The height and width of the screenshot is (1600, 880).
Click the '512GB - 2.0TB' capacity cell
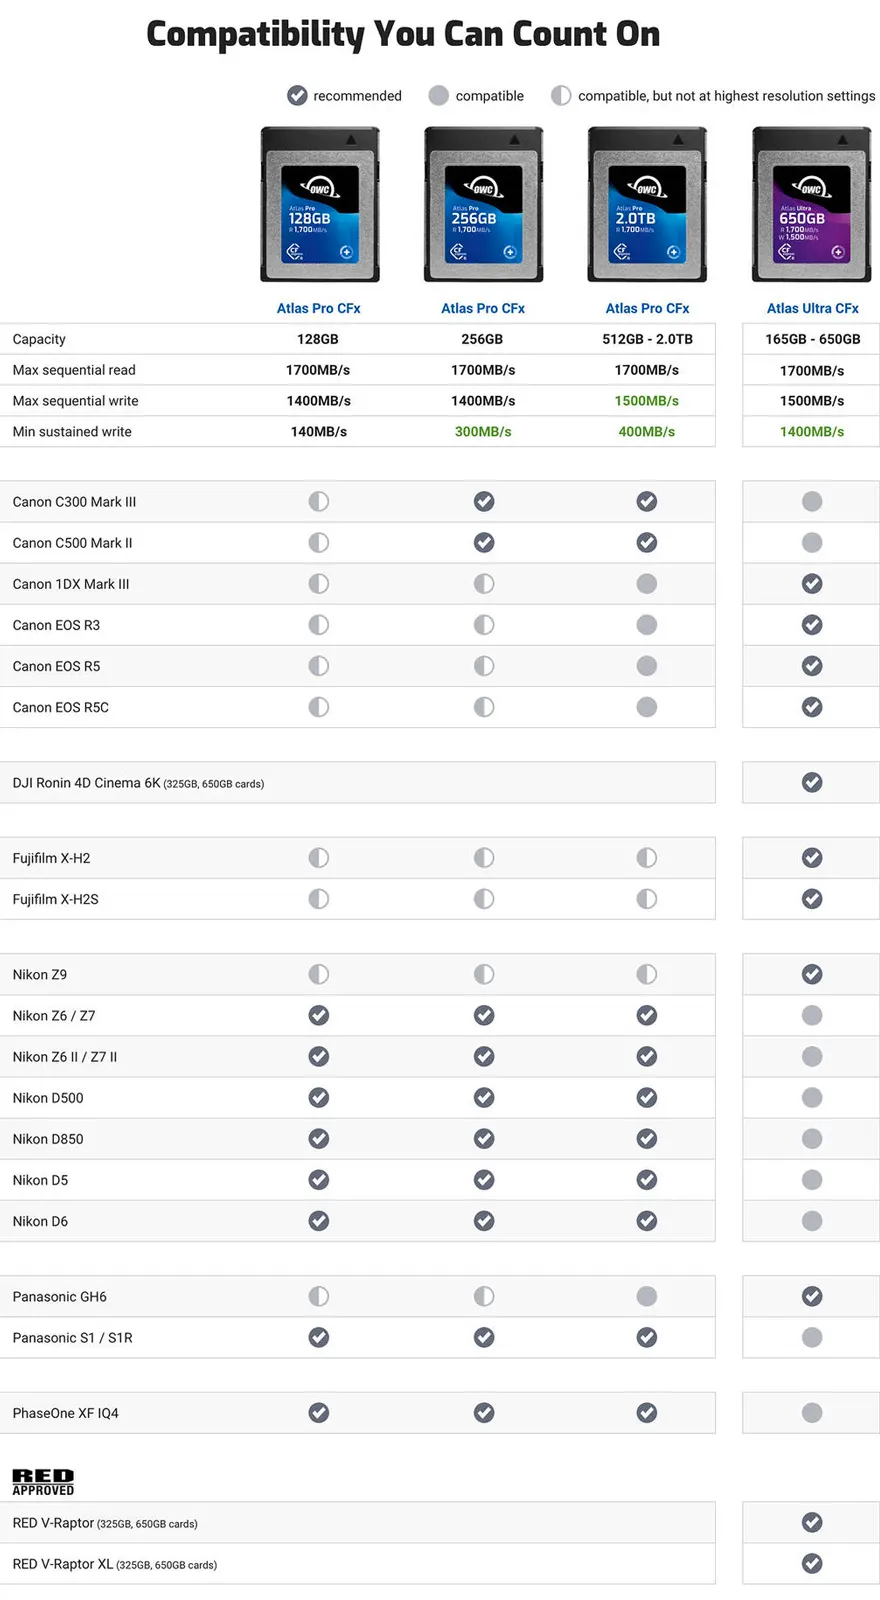click(647, 339)
